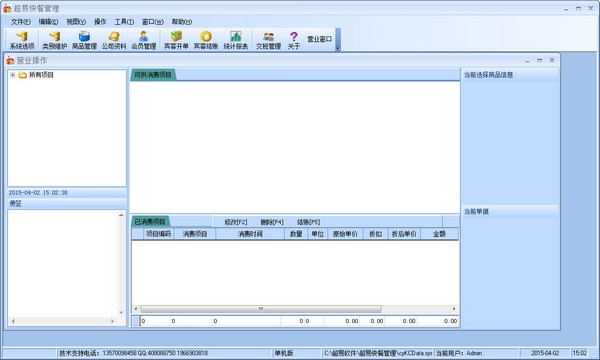Click 单位 column header
Viewport: 600px width, 360px height.
coord(317,234)
